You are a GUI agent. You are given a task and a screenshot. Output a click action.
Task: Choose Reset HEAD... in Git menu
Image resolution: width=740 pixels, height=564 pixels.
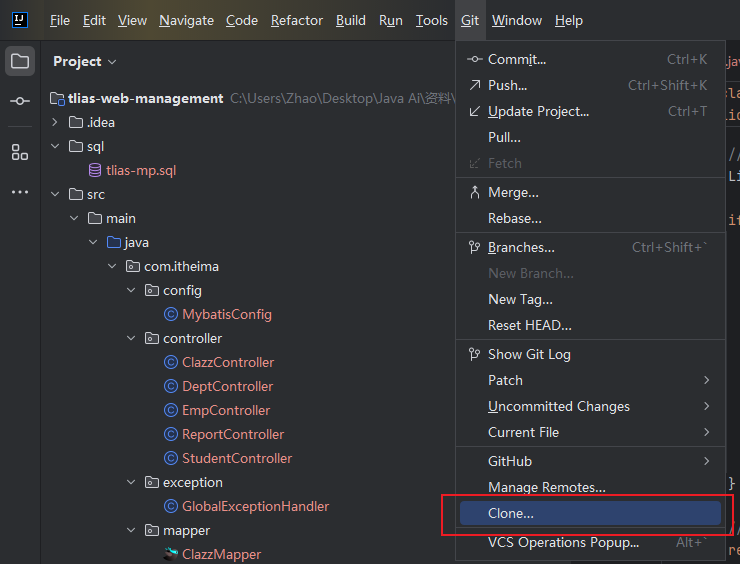[x=590, y=325]
